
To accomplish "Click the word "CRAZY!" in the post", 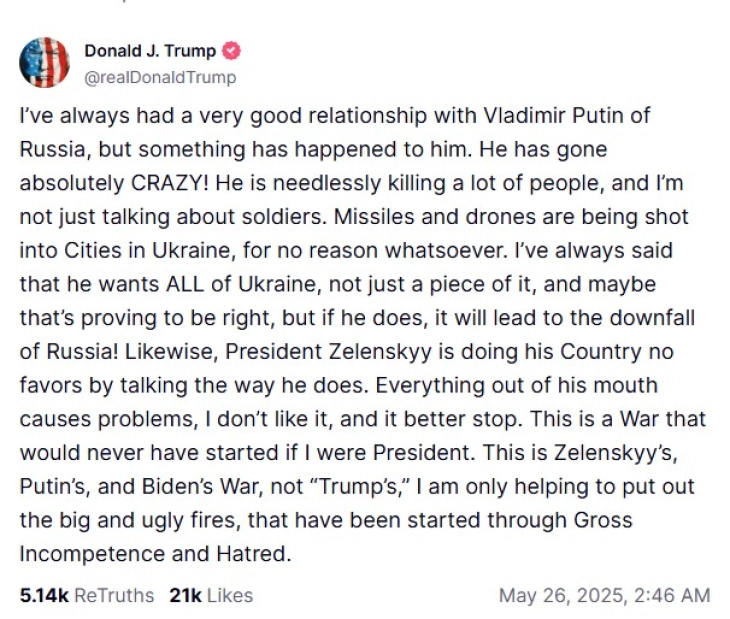I will click(170, 183).
